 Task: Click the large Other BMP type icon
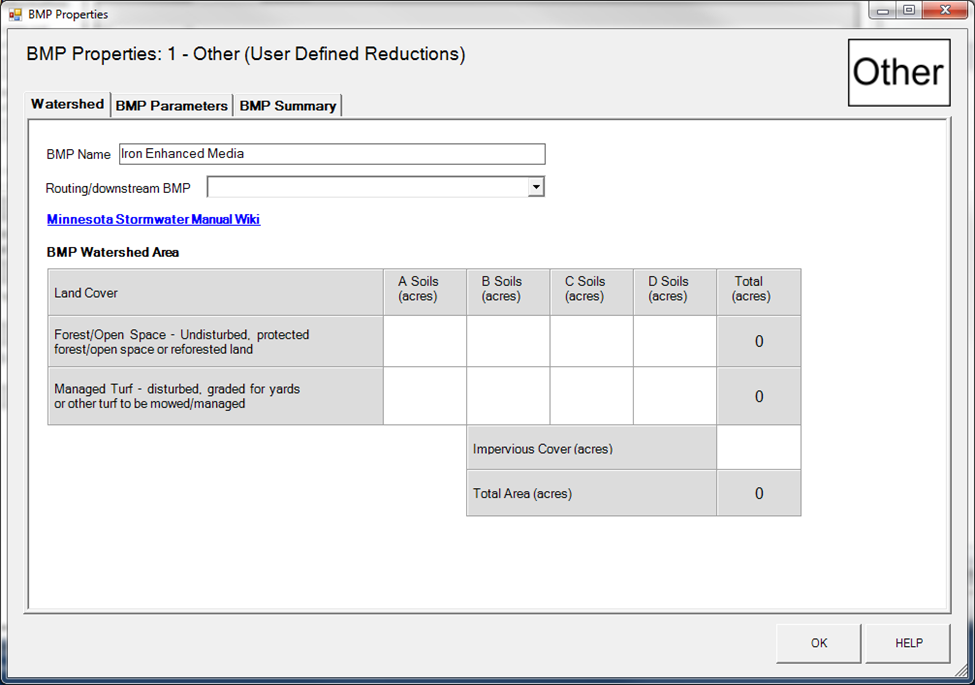coord(898,72)
